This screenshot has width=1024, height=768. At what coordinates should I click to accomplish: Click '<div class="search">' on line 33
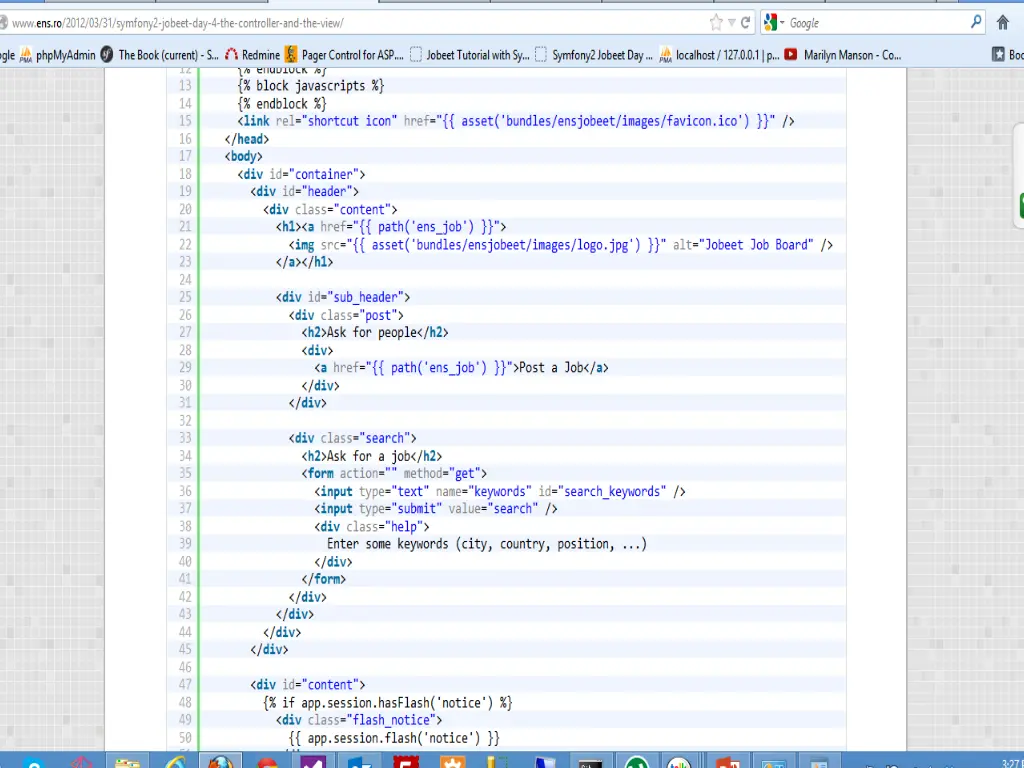(353, 438)
